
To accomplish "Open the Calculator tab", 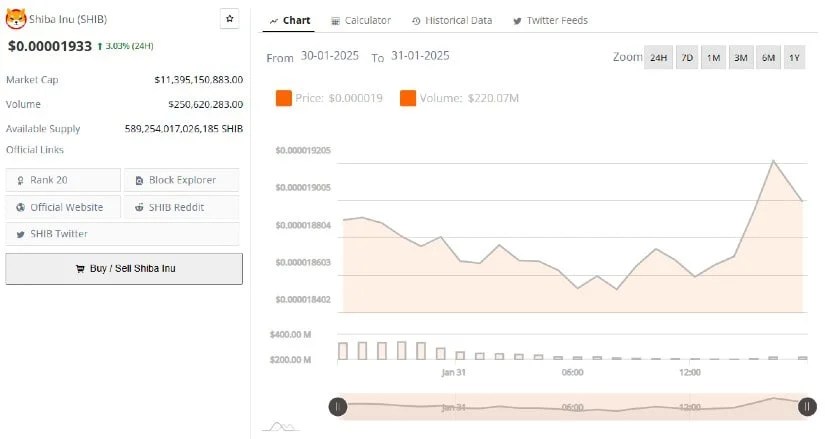I will pos(361,20).
